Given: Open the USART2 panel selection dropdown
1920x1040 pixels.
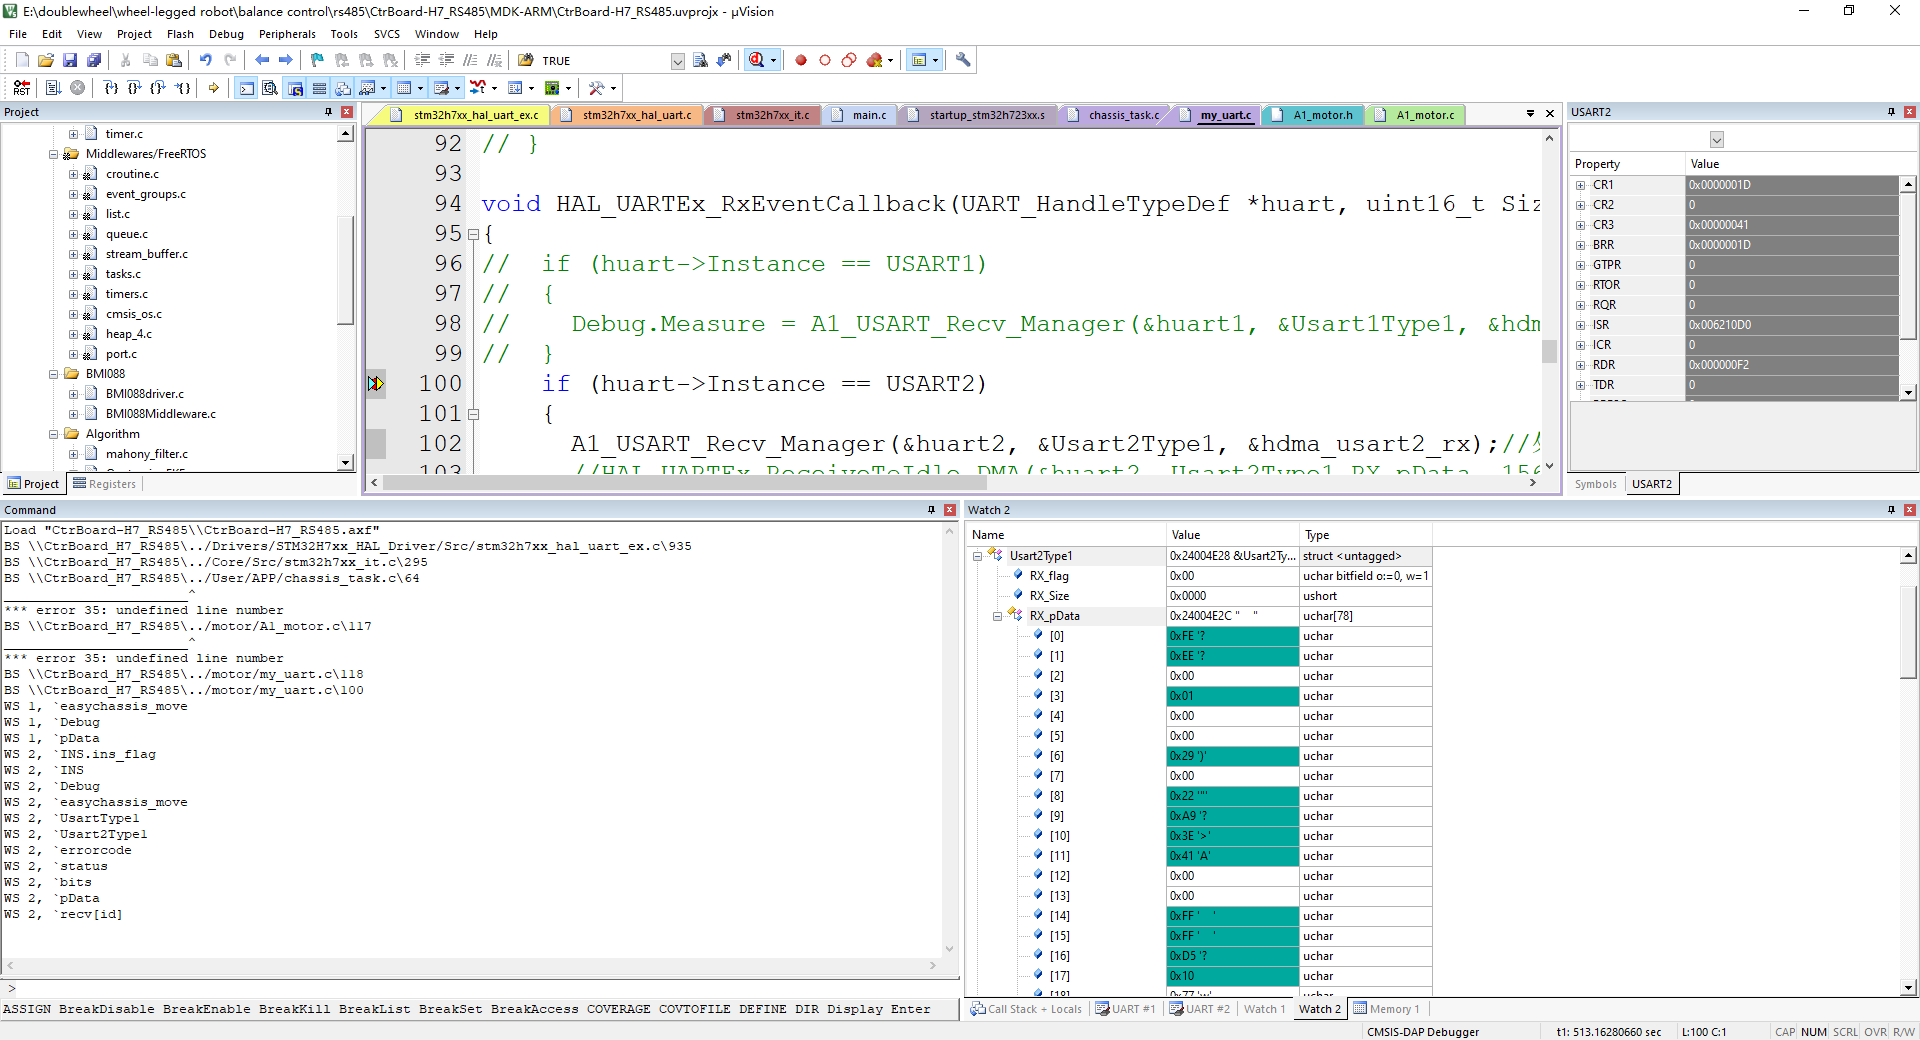Looking at the screenshot, I should 1717,139.
